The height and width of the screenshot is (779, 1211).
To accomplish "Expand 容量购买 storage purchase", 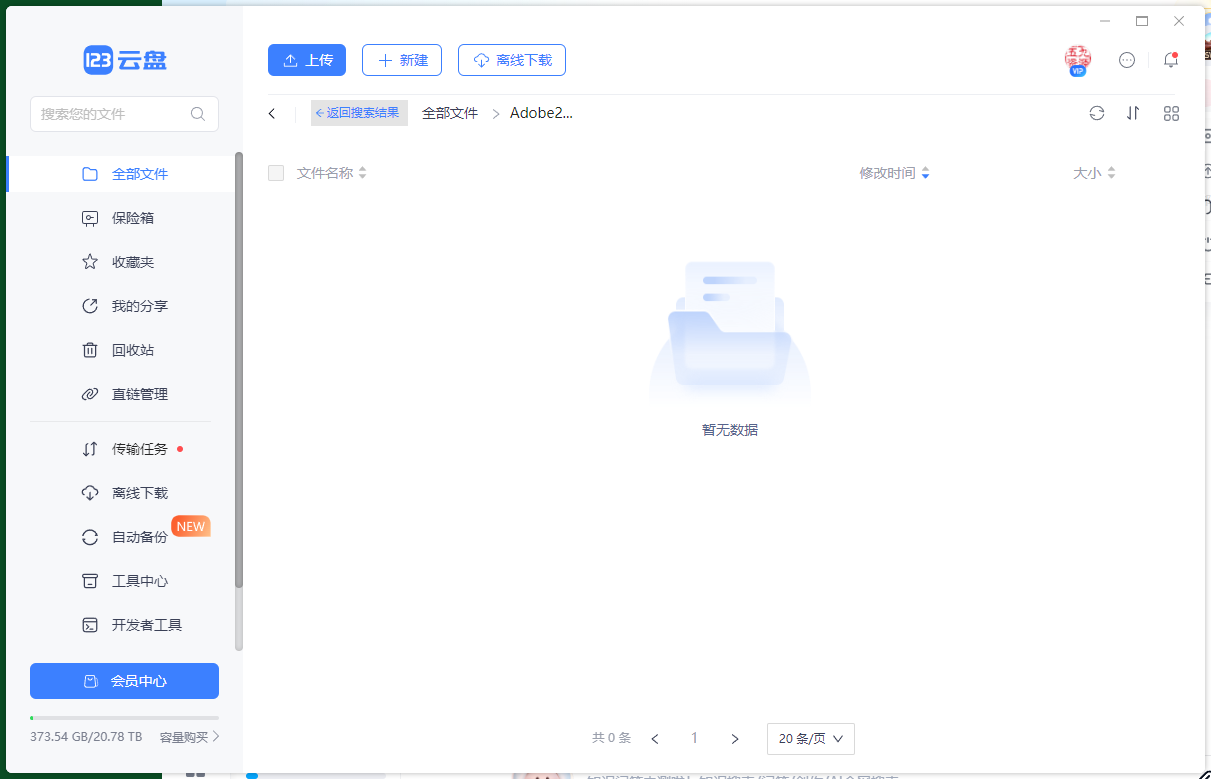I will click(x=189, y=737).
